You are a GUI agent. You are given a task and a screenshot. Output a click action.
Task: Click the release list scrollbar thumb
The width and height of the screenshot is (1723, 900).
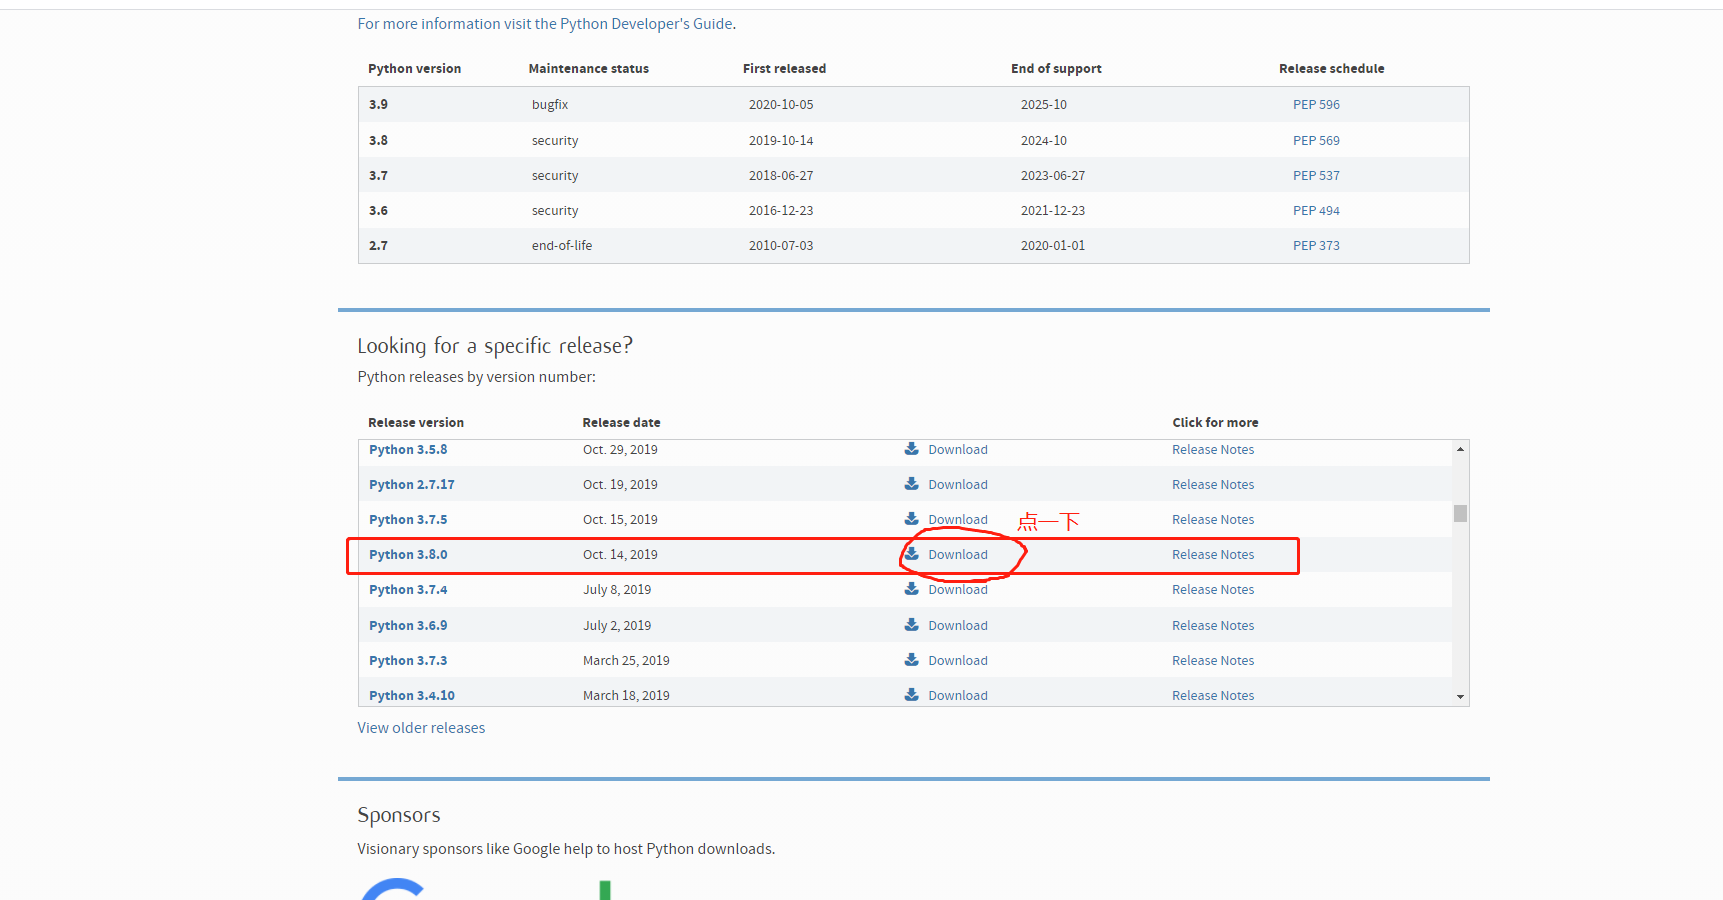(x=1460, y=513)
